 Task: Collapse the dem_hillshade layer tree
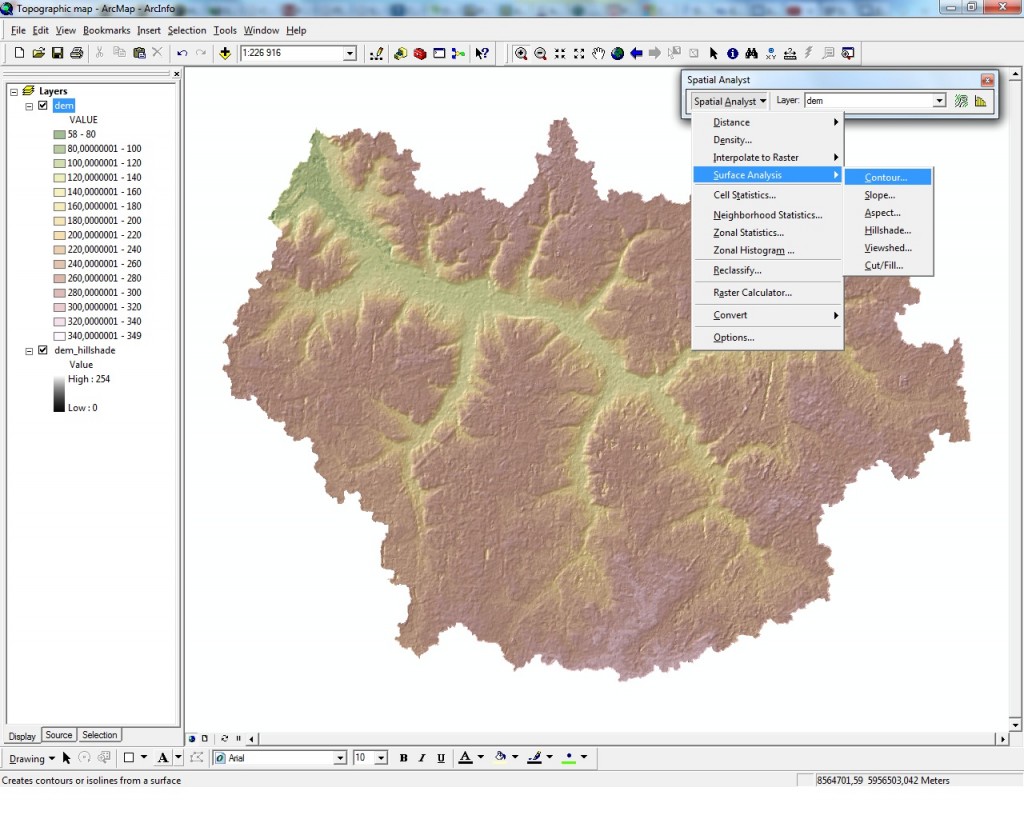[x=29, y=351]
